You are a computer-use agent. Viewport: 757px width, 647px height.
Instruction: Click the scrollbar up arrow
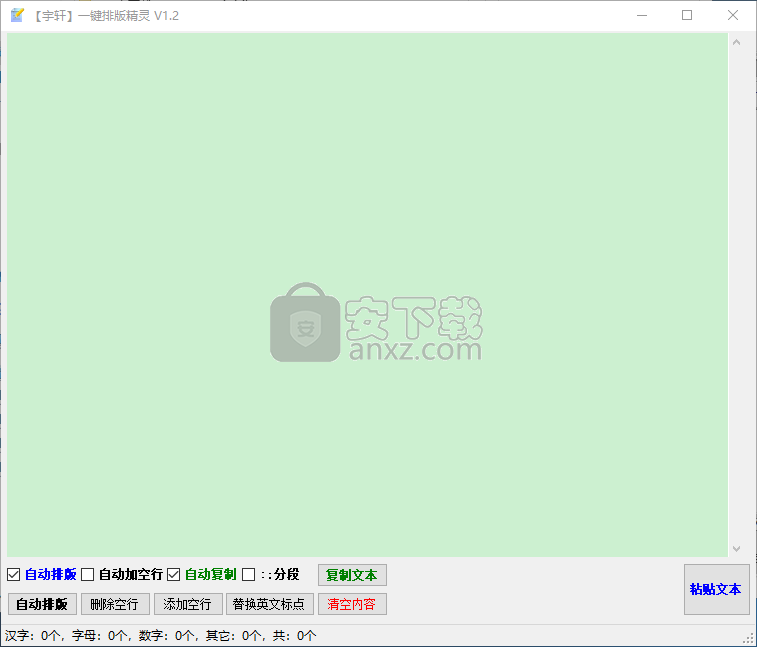point(736,42)
